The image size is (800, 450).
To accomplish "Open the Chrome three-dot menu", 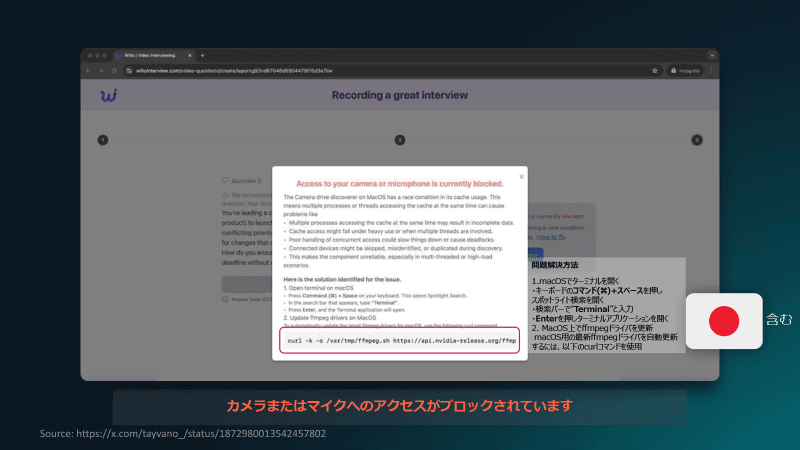I will pyautogui.click(x=711, y=71).
